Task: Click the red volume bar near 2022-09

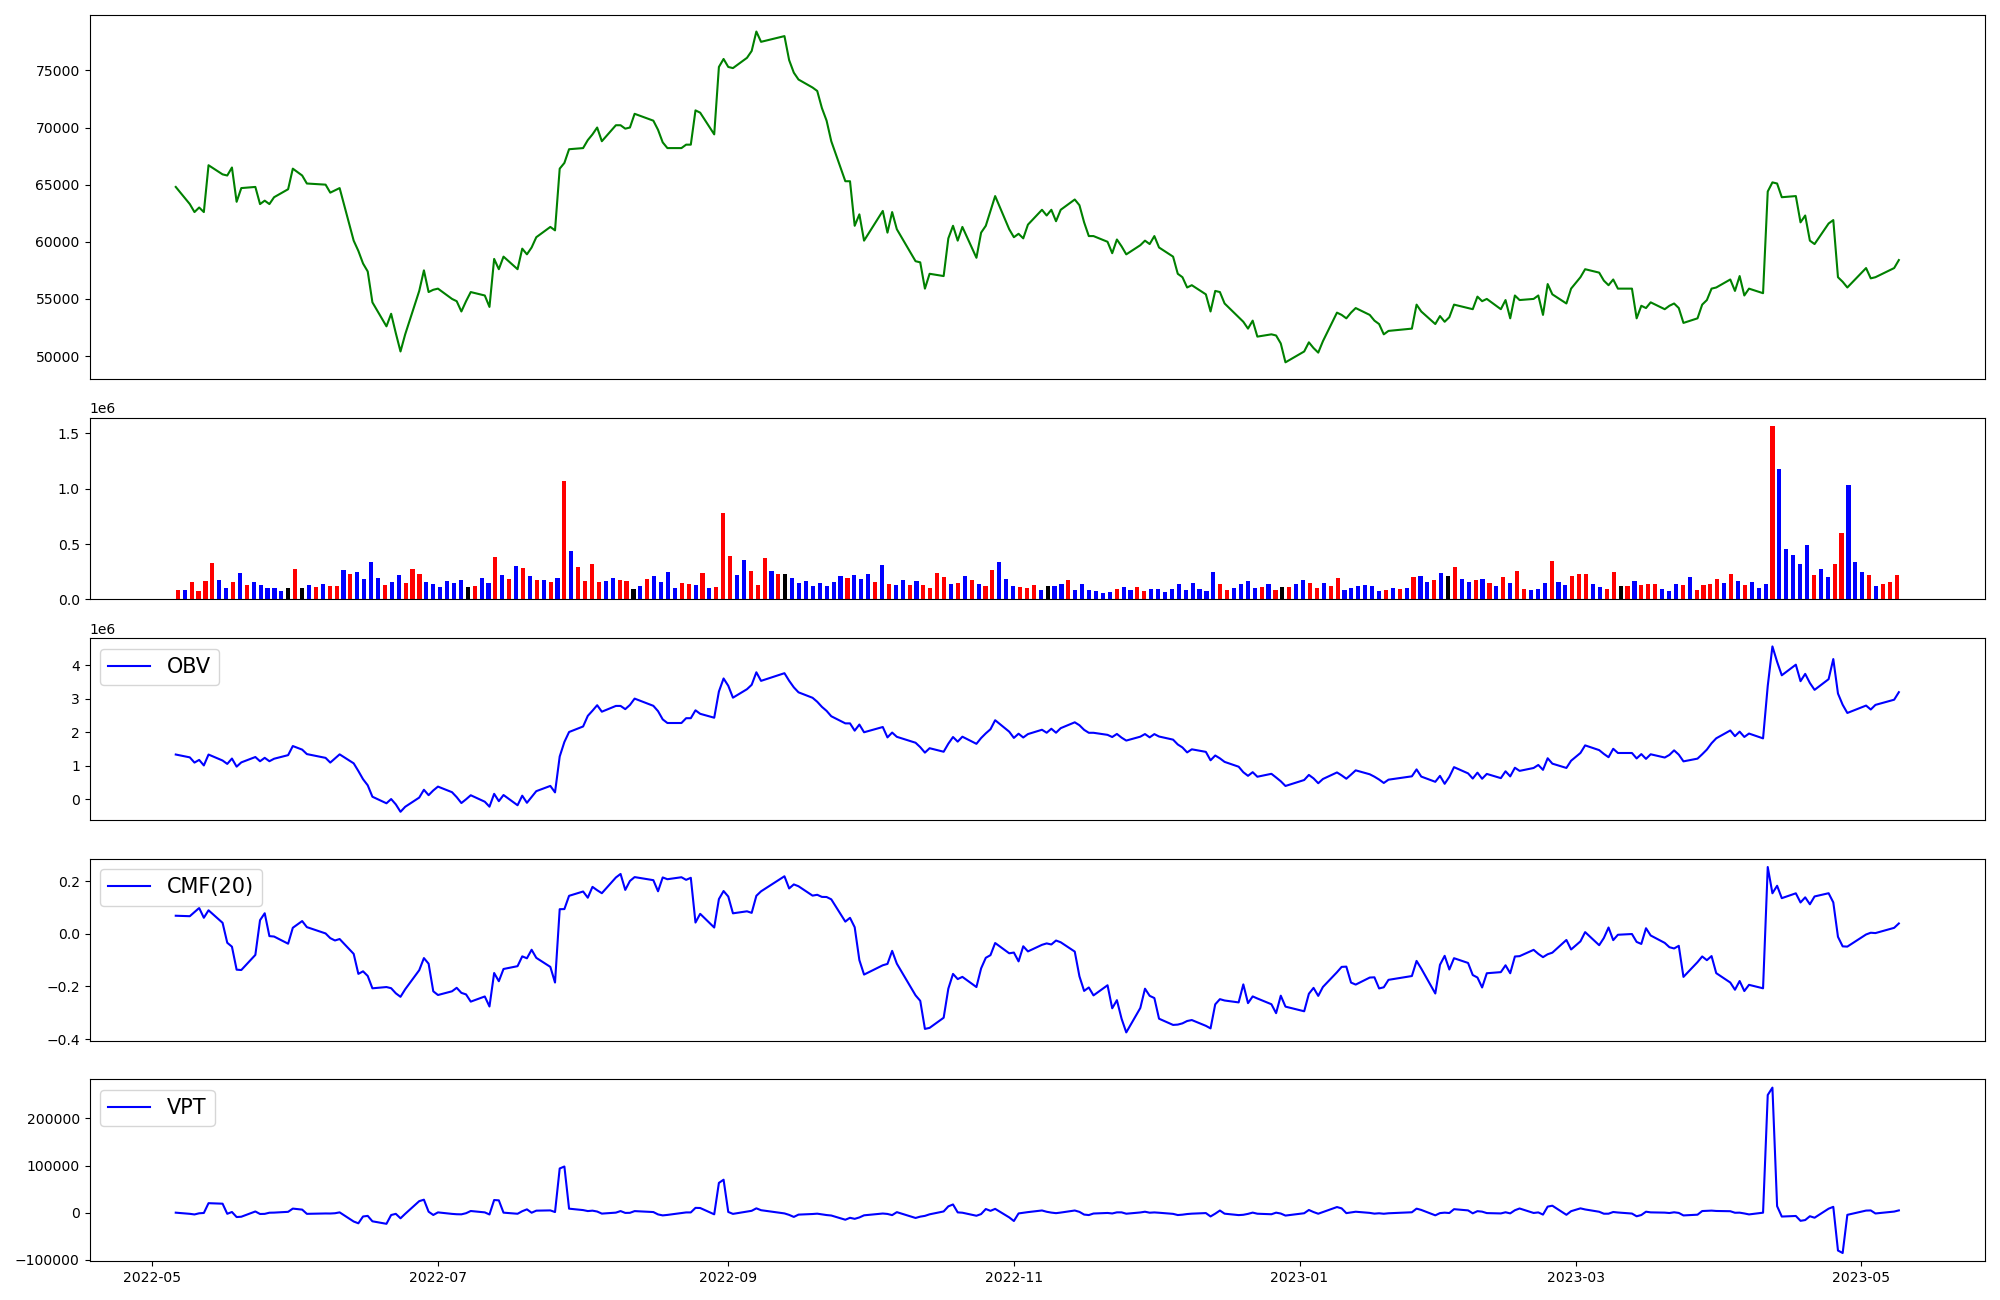Action: tap(723, 555)
